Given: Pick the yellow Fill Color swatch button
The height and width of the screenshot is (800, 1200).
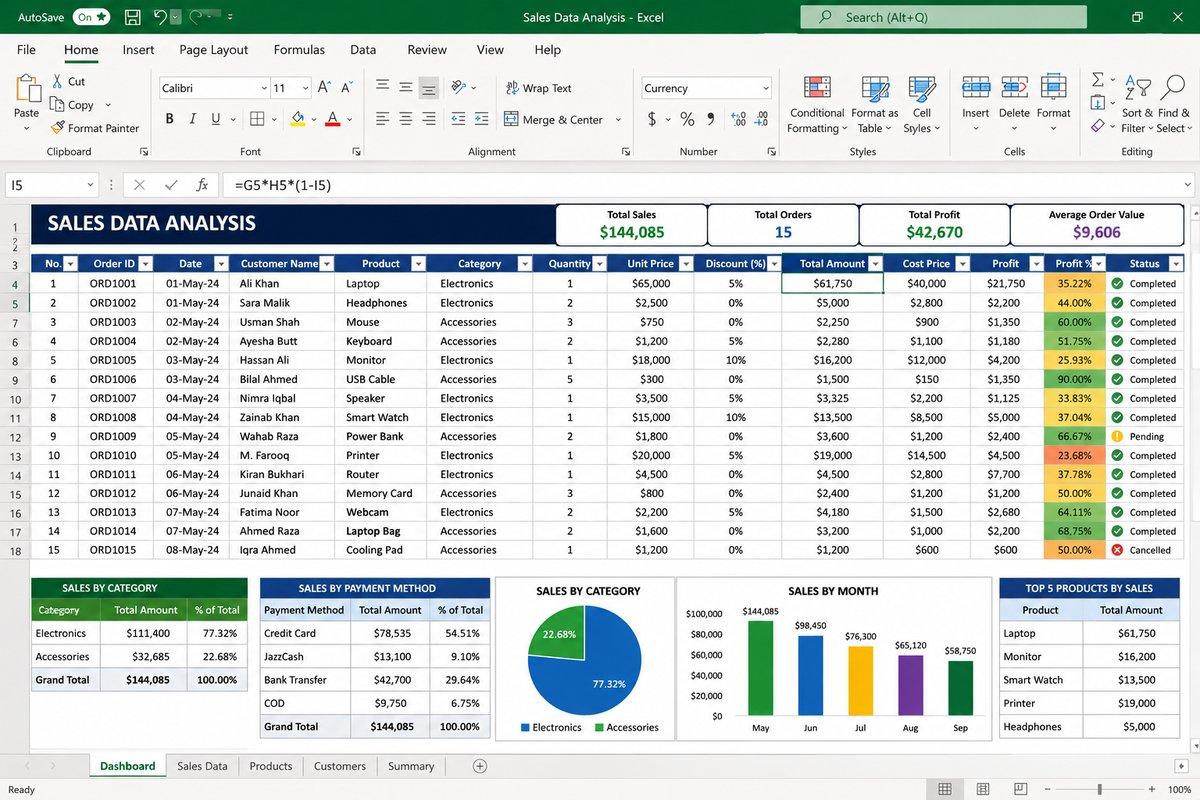Looking at the screenshot, I should click(x=297, y=119).
